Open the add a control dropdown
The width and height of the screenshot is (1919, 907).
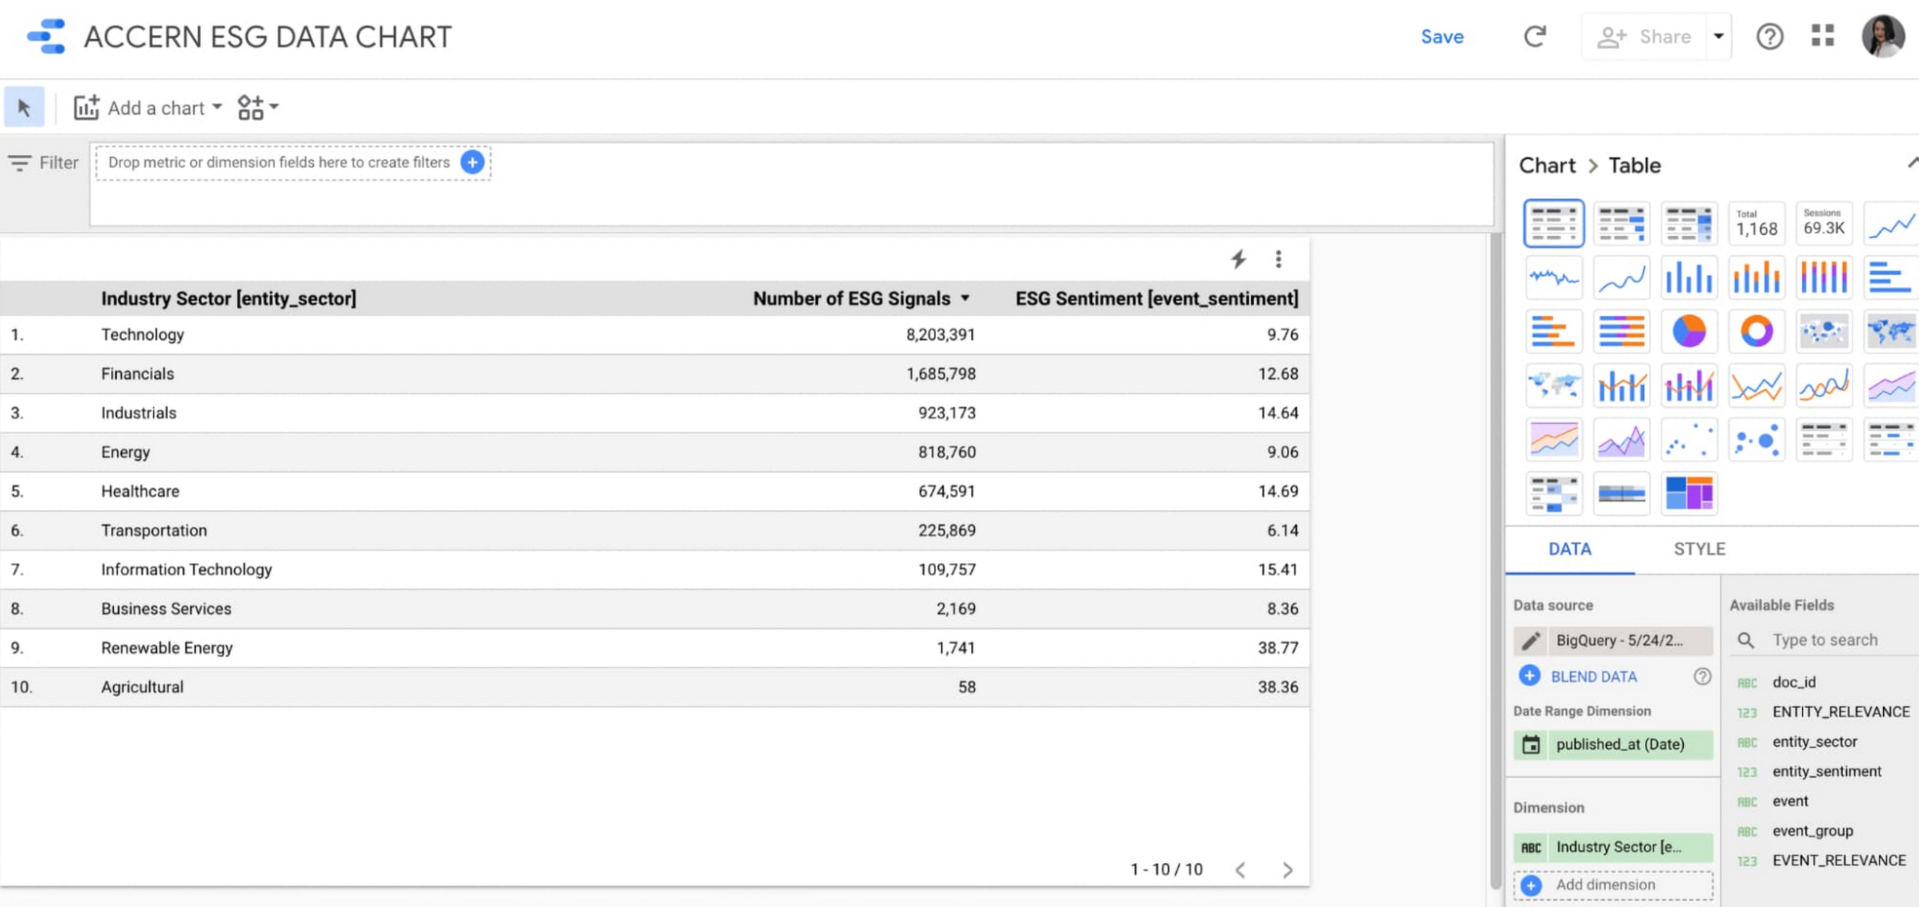pyautogui.click(x=257, y=107)
